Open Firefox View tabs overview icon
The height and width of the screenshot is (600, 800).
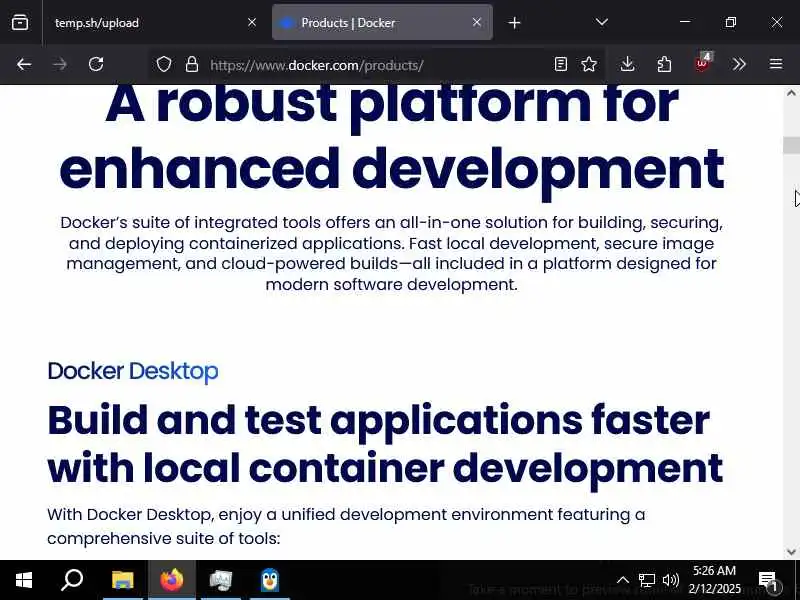pyautogui.click(x=20, y=22)
